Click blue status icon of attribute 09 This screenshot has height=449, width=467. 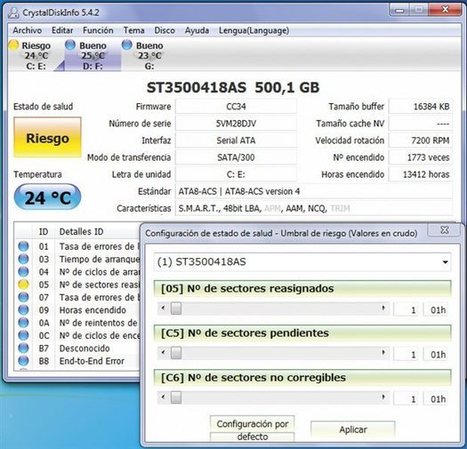(23, 310)
